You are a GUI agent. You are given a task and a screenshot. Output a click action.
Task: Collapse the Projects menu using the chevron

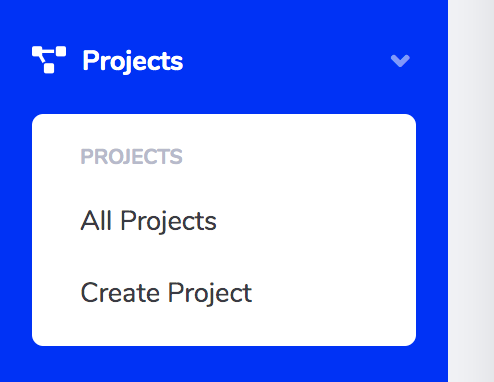tap(400, 61)
